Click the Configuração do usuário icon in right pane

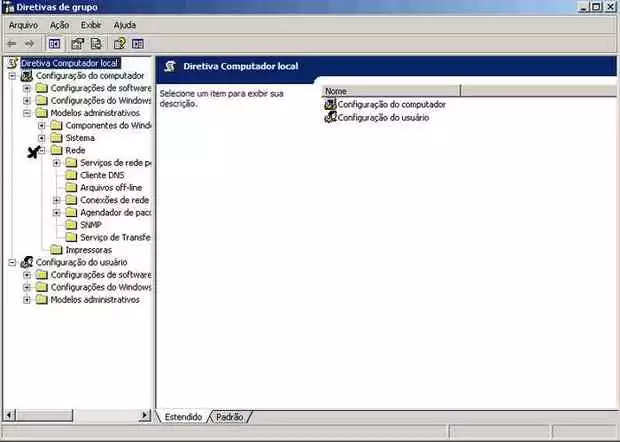click(331, 117)
